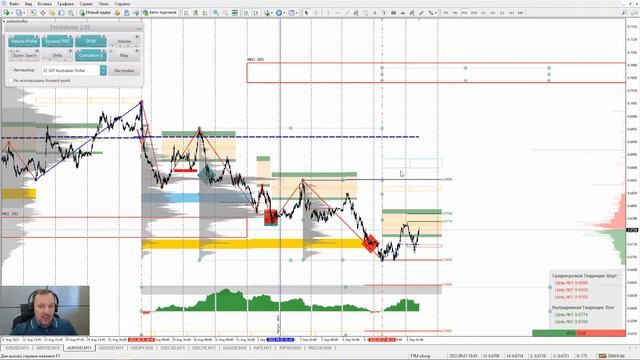The width and height of the screenshot is (640, 360).
Task: Check 'Не использовать forward point' option
Action: pyautogui.click(x=11, y=80)
